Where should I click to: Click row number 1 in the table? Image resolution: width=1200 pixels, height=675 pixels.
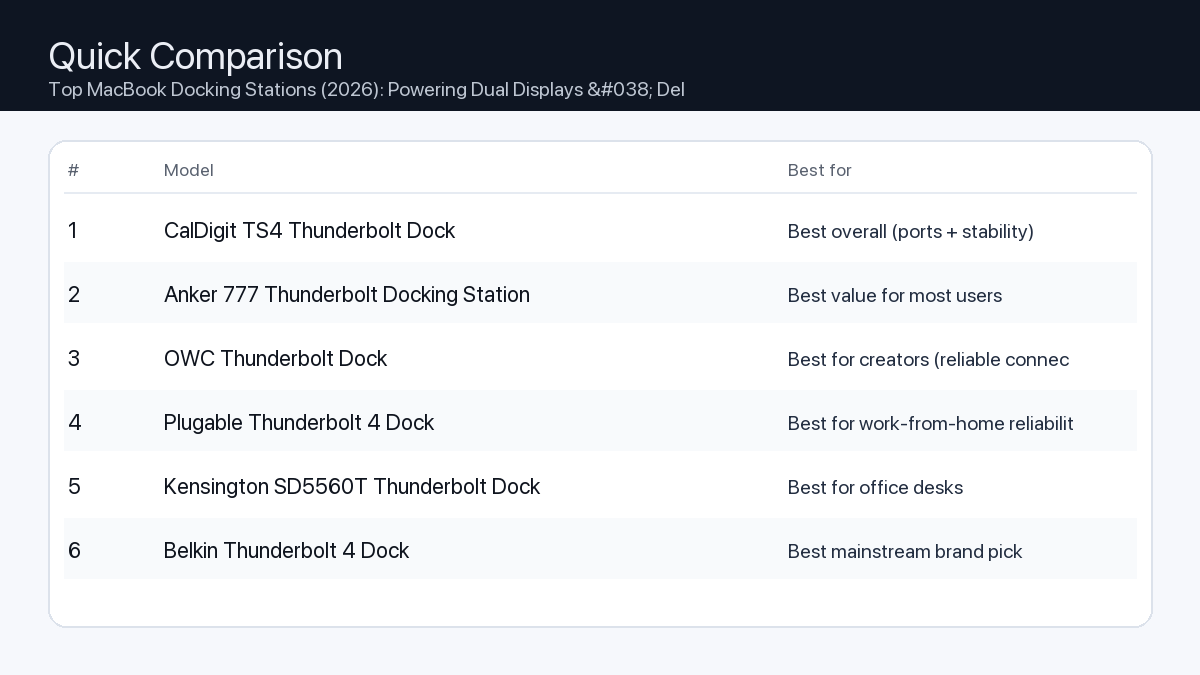click(x=73, y=231)
